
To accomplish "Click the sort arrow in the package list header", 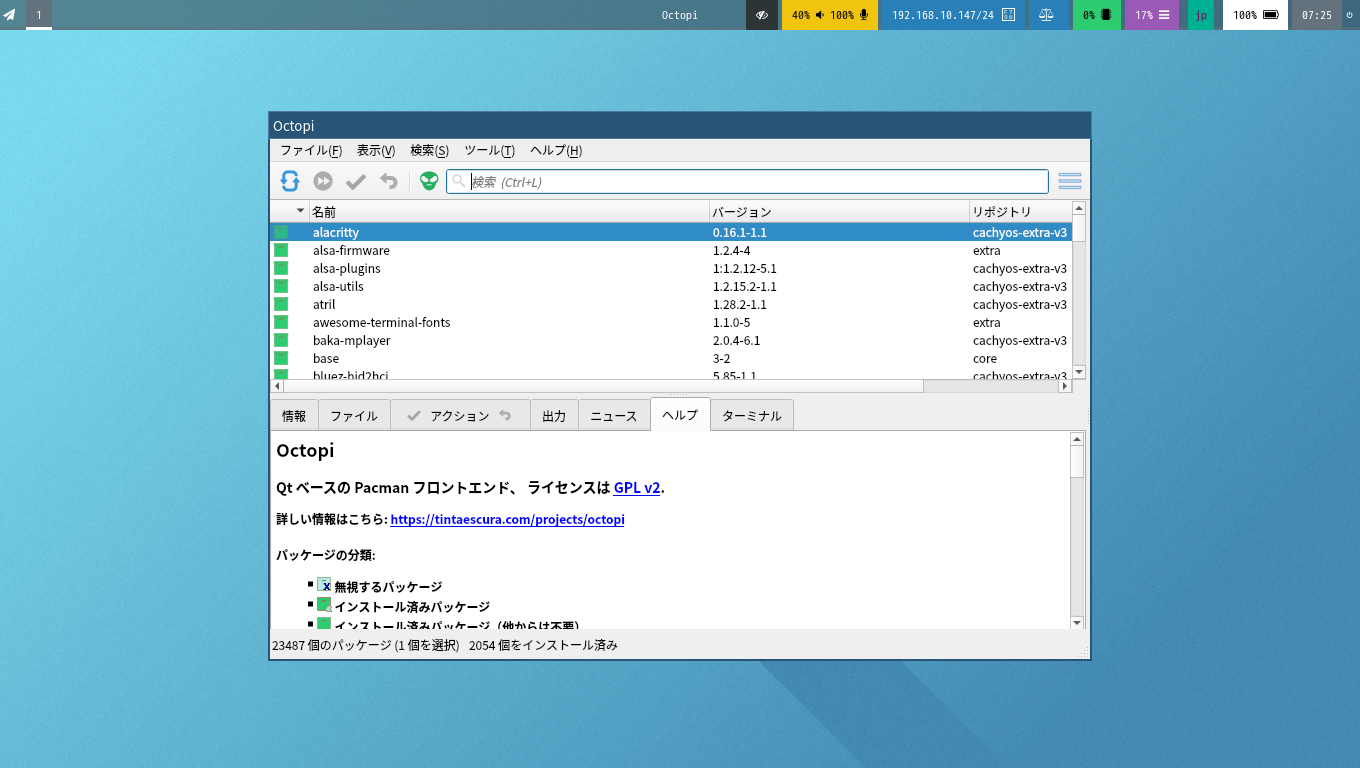I will tap(299, 211).
